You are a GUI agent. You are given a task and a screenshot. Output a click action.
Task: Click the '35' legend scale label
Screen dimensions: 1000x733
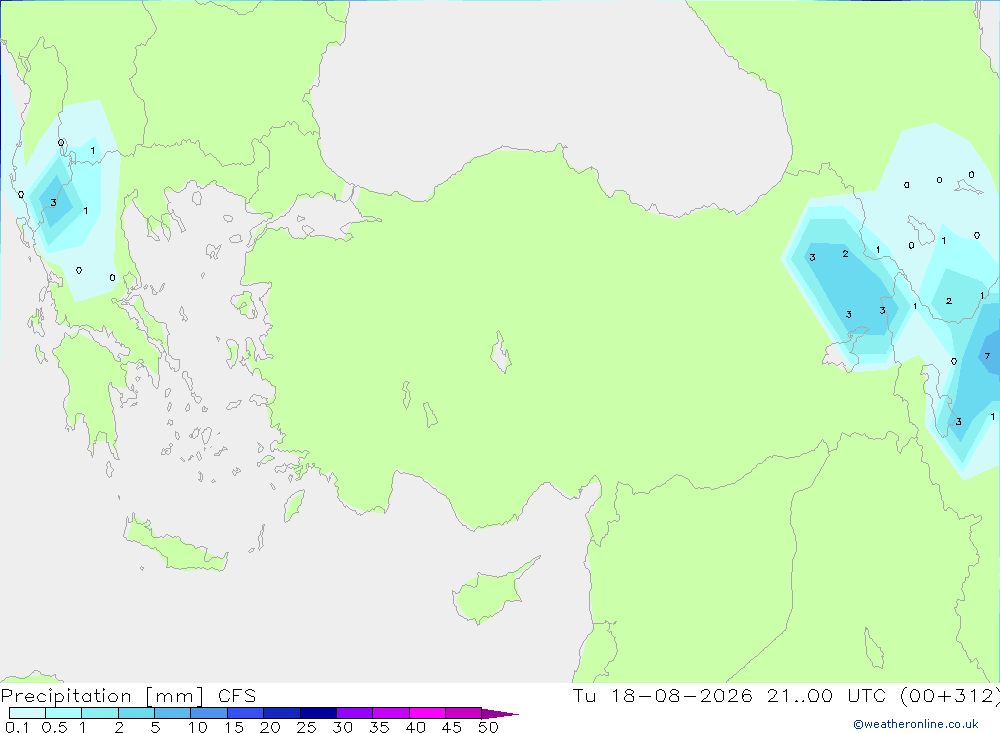click(379, 727)
